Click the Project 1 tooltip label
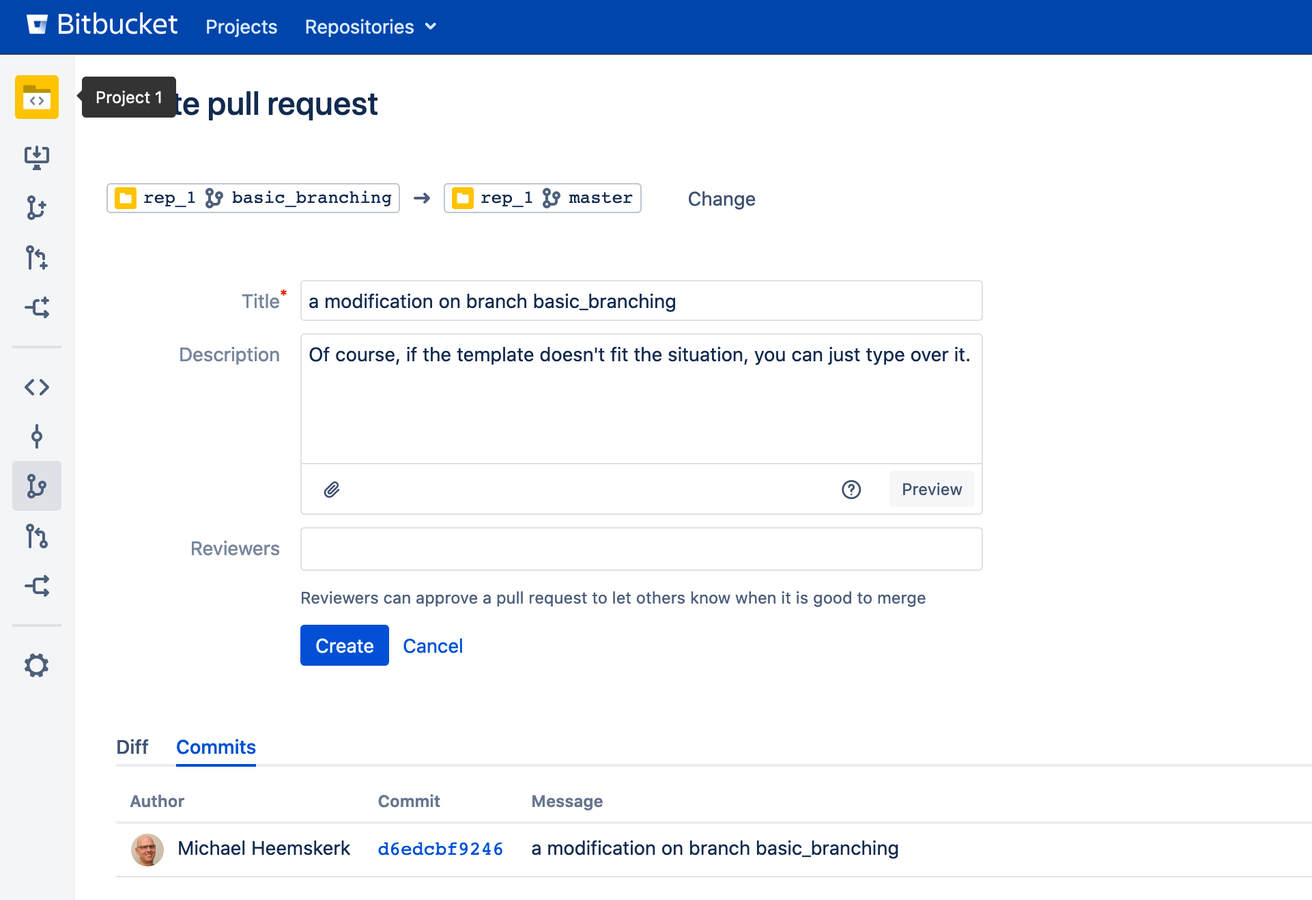Image resolution: width=1312 pixels, height=900 pixels. click(x=129, y=98)
